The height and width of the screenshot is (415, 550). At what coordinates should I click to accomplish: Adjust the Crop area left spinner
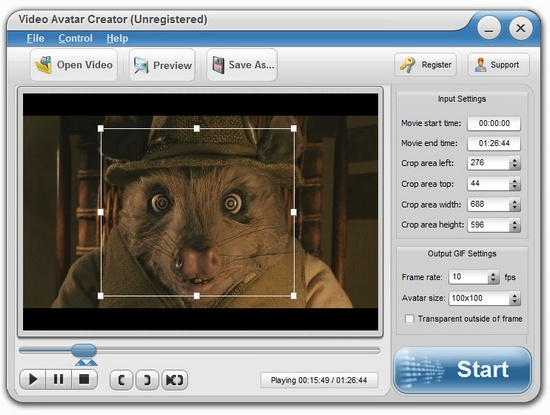[x=515, y=163]
